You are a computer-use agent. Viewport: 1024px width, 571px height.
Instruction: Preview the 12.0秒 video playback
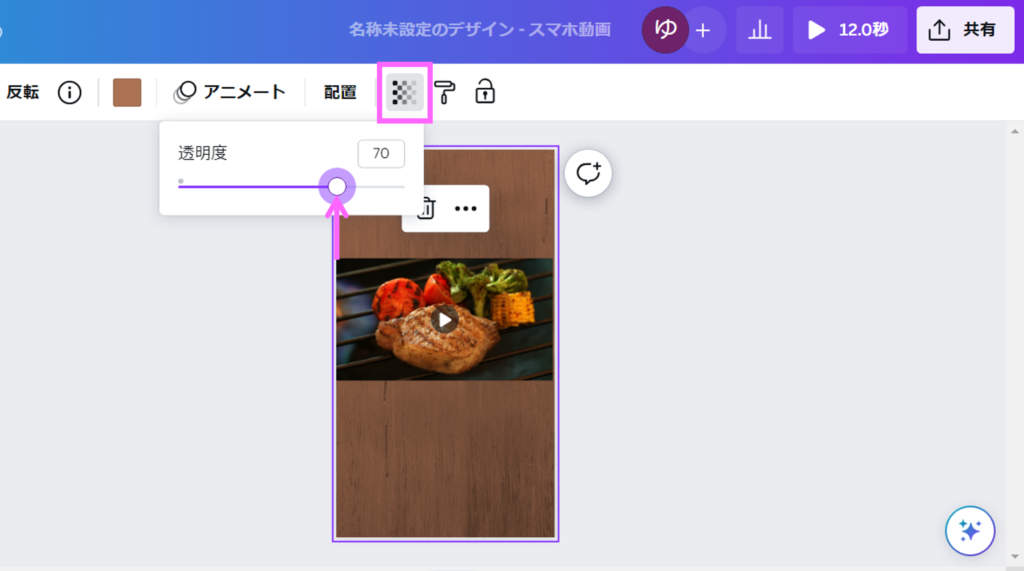point(850,30)
